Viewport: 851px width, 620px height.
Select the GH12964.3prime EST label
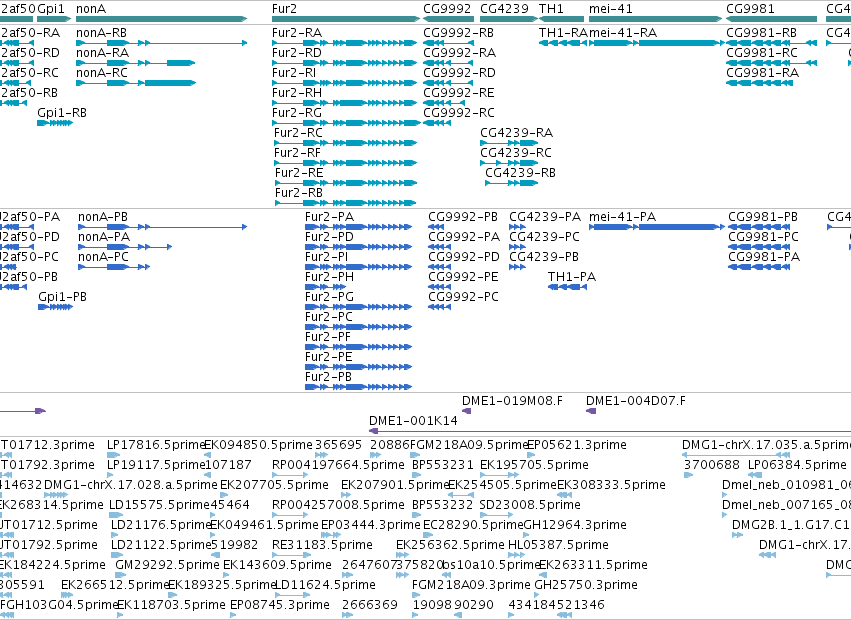click(x=575, y=525)
